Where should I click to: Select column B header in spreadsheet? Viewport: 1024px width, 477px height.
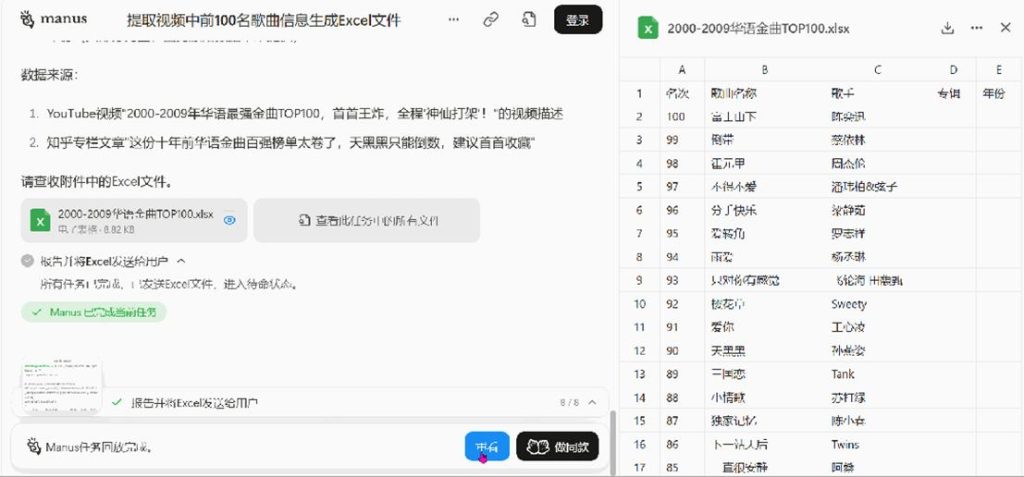click(x=764, y=70)
